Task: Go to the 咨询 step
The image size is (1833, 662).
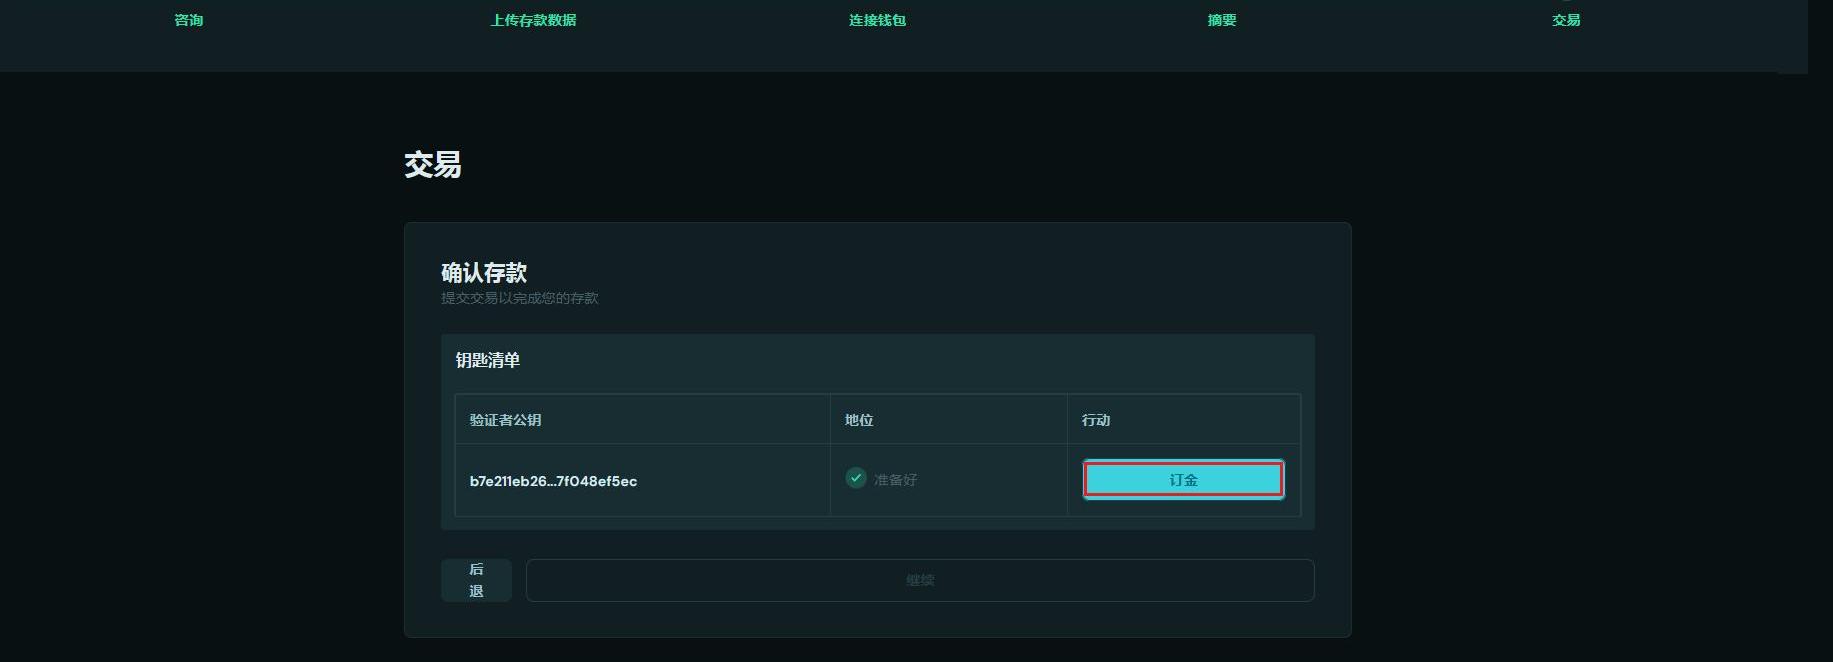Action: pos(188,20)
